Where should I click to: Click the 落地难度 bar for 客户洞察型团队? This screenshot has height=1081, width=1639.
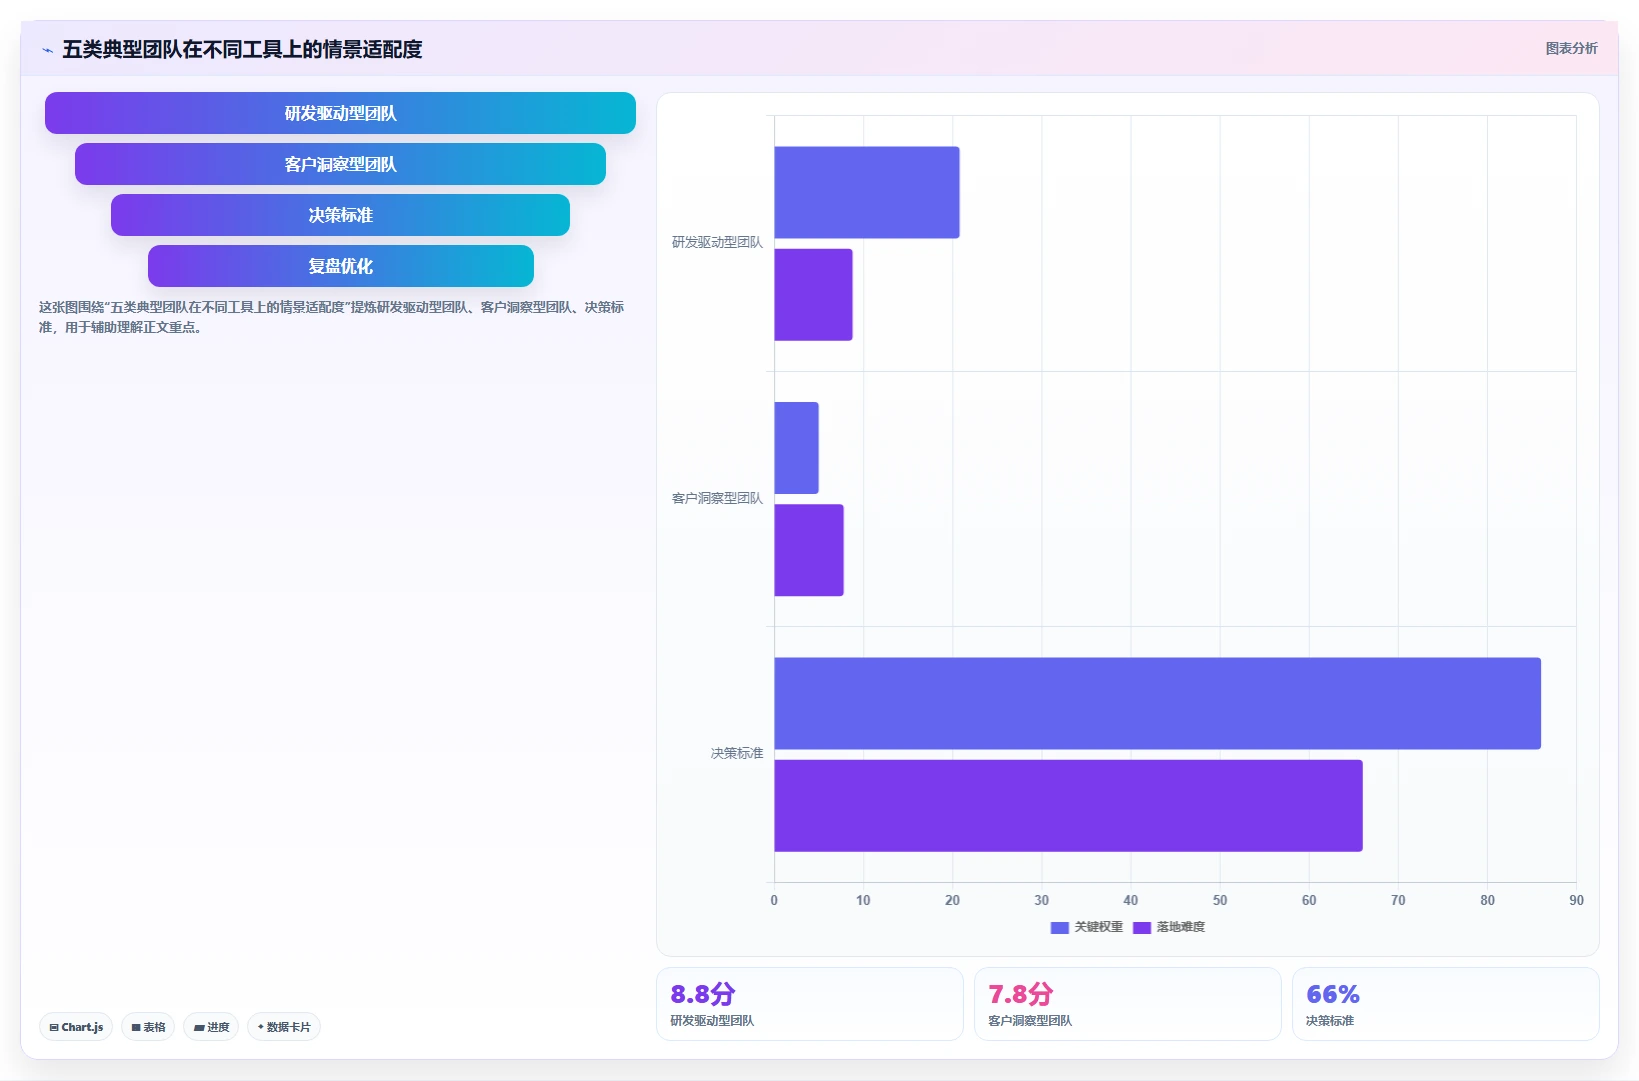tap(809, 550)
